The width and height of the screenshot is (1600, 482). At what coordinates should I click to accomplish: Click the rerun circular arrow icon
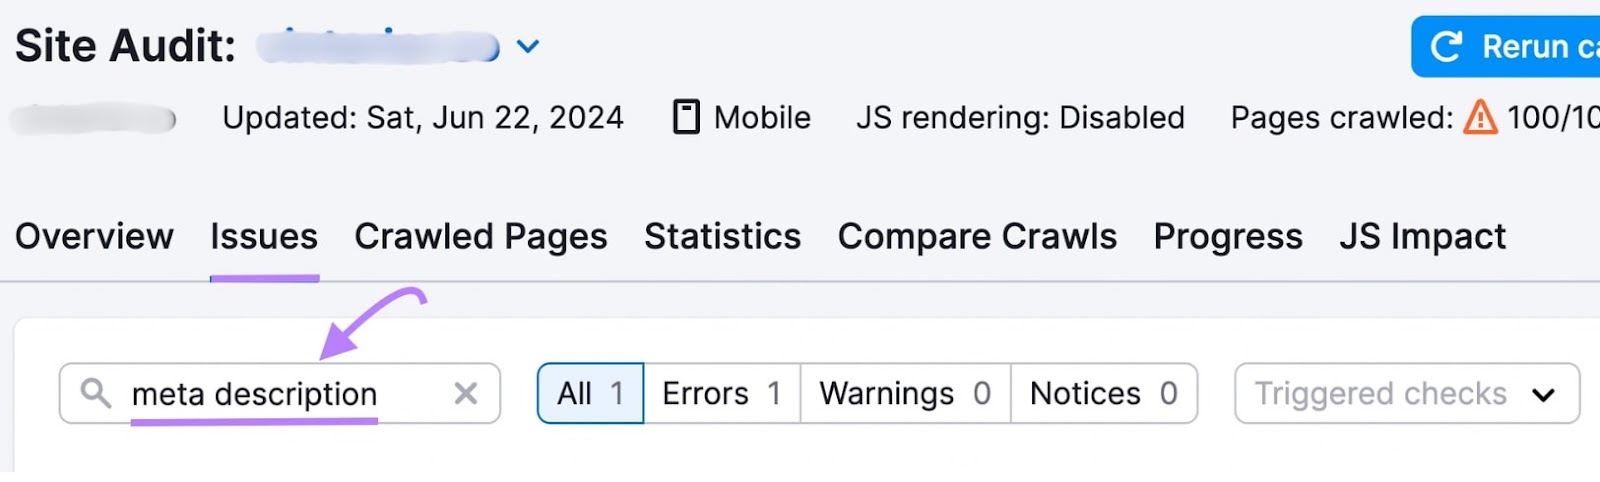point(1446,46)
